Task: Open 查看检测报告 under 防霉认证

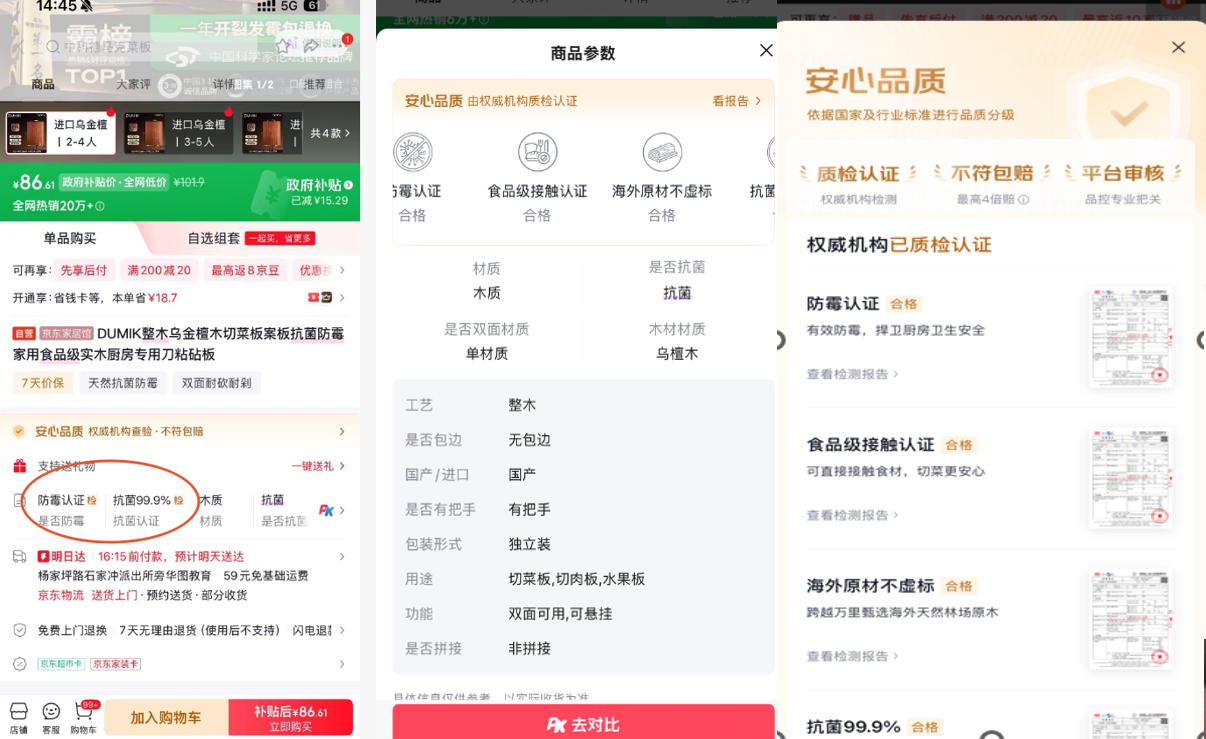Action: tap(852, 374)
